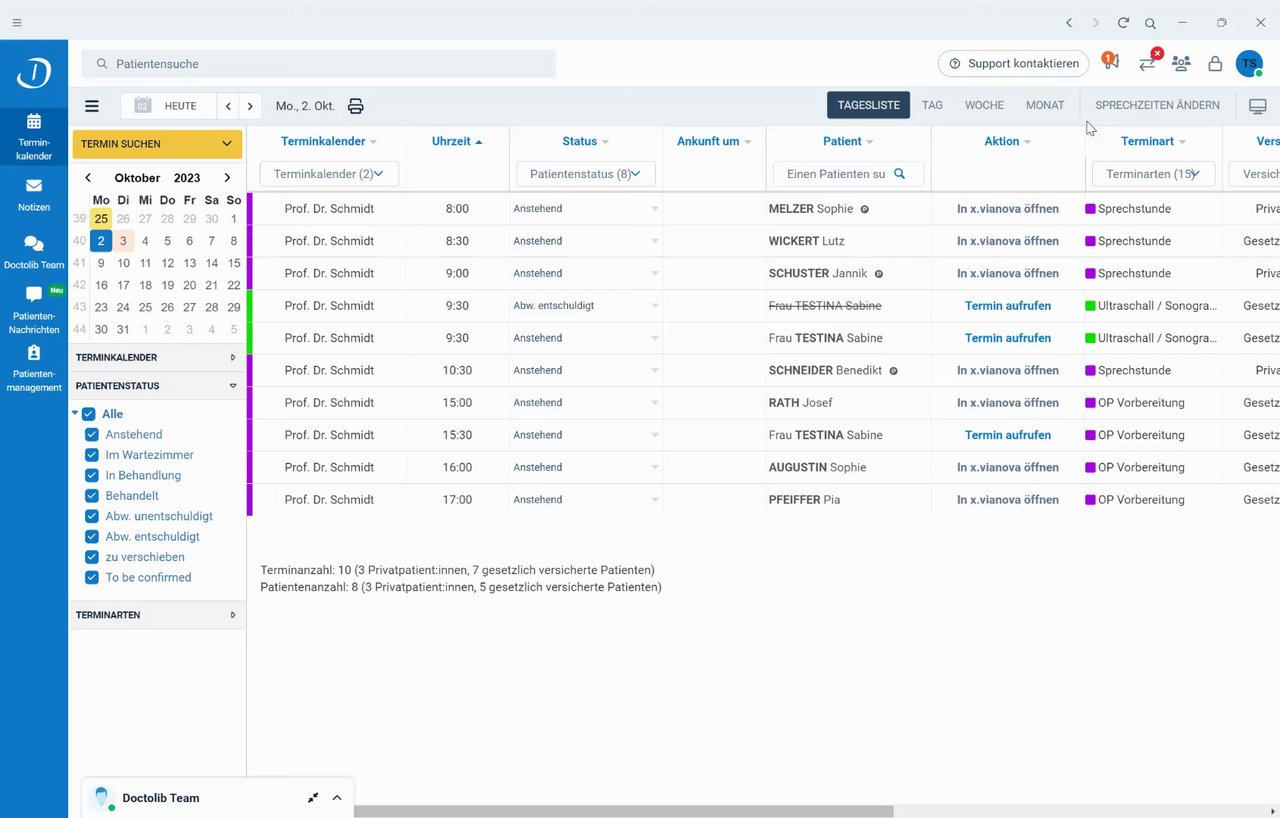The image size is (1280, 818).
Task: Click Termin aufrufen for 15:30 appointment
Action: (1007, 435)
